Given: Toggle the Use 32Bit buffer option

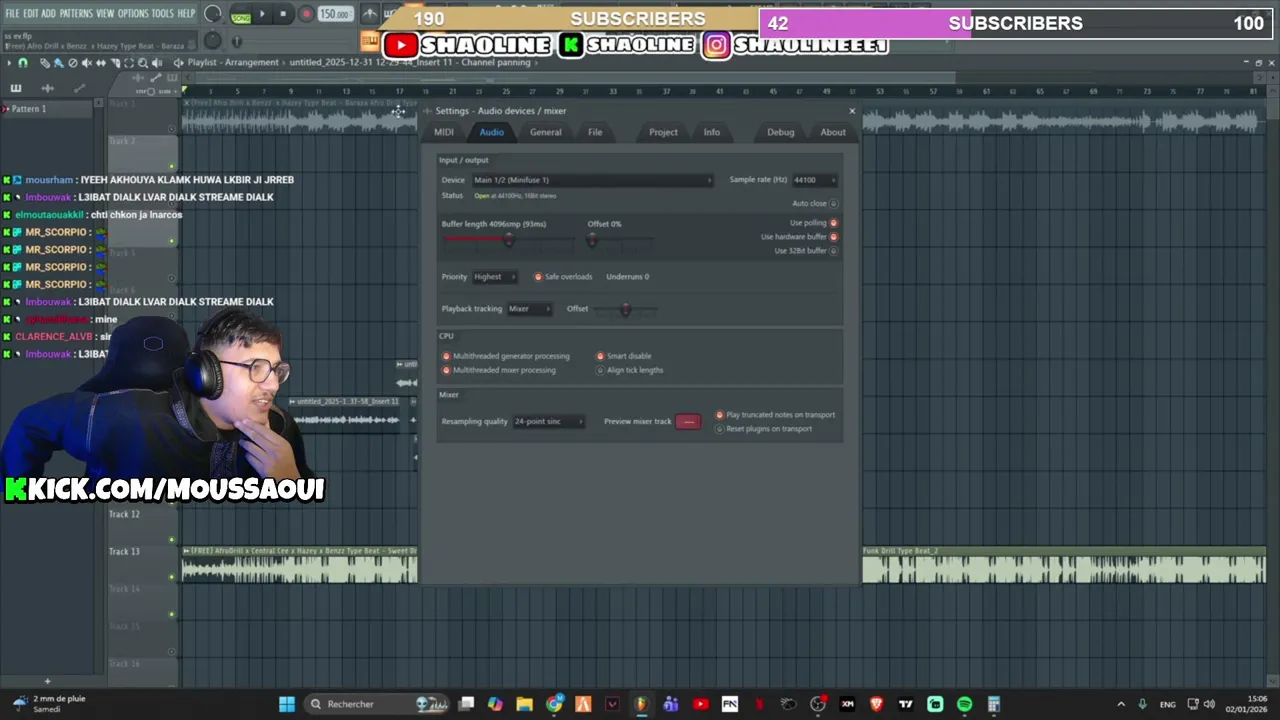Looking at the screenshot, I should coord(833,251).
